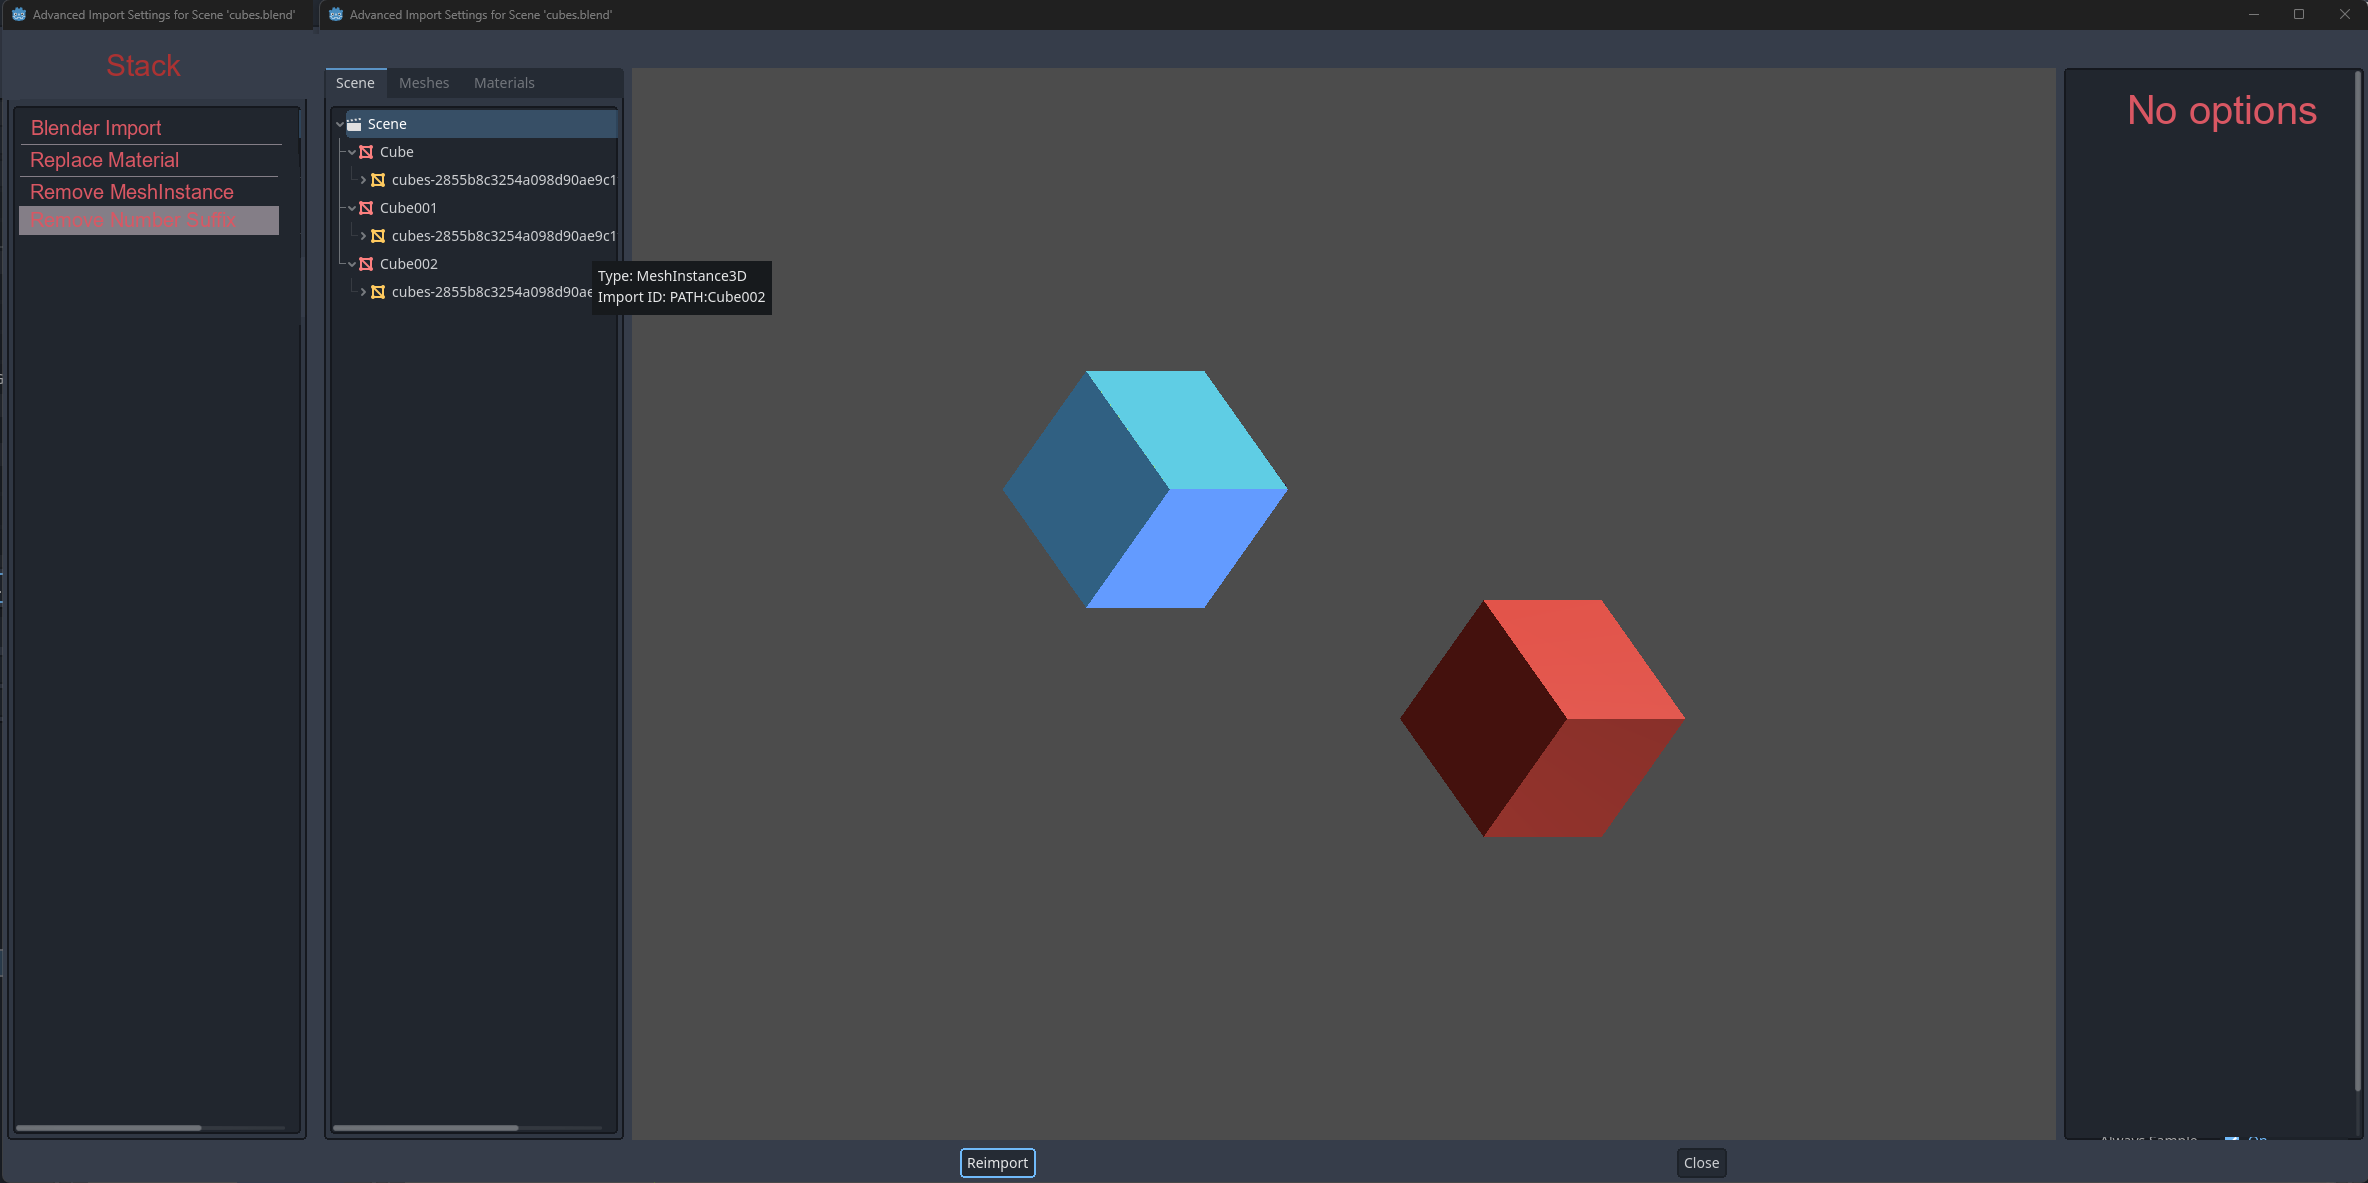Image resolution: width=2368 pixels, height=1183 pixels.
Task: Switch to the Meshes tab
Action: coord(424,83)
